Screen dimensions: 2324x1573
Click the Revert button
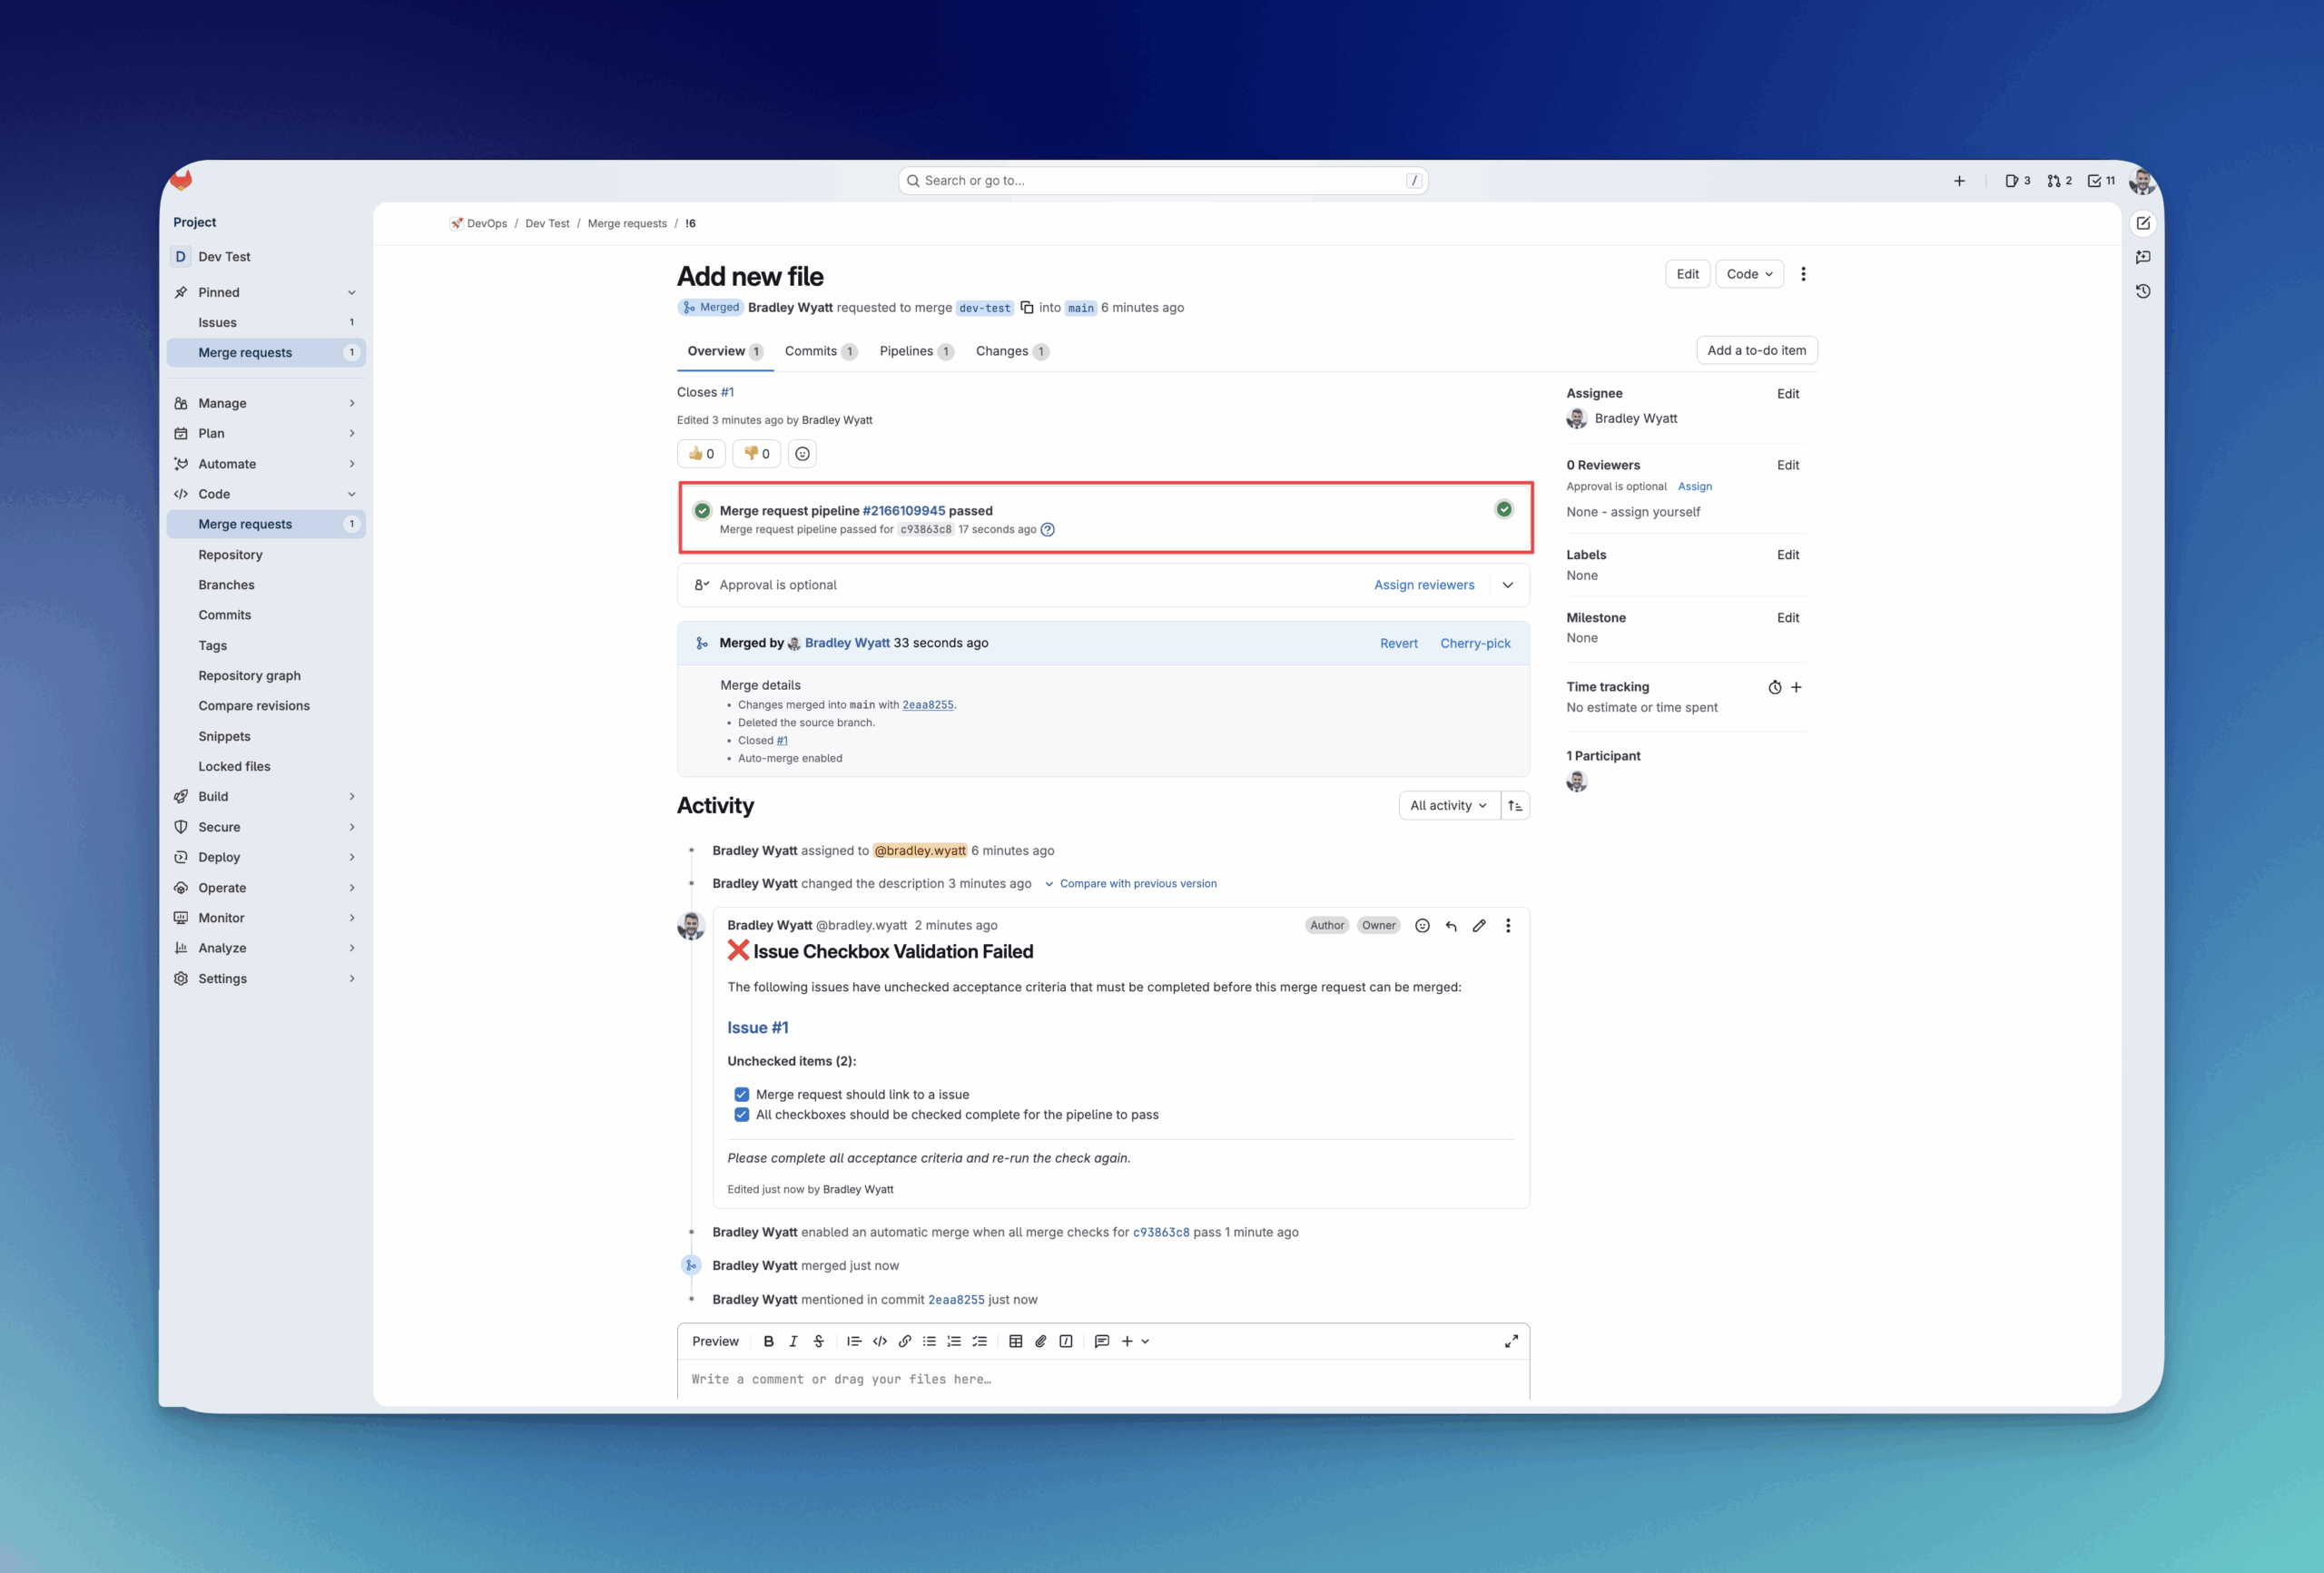pyautogui.click(x=1398, y=643)
